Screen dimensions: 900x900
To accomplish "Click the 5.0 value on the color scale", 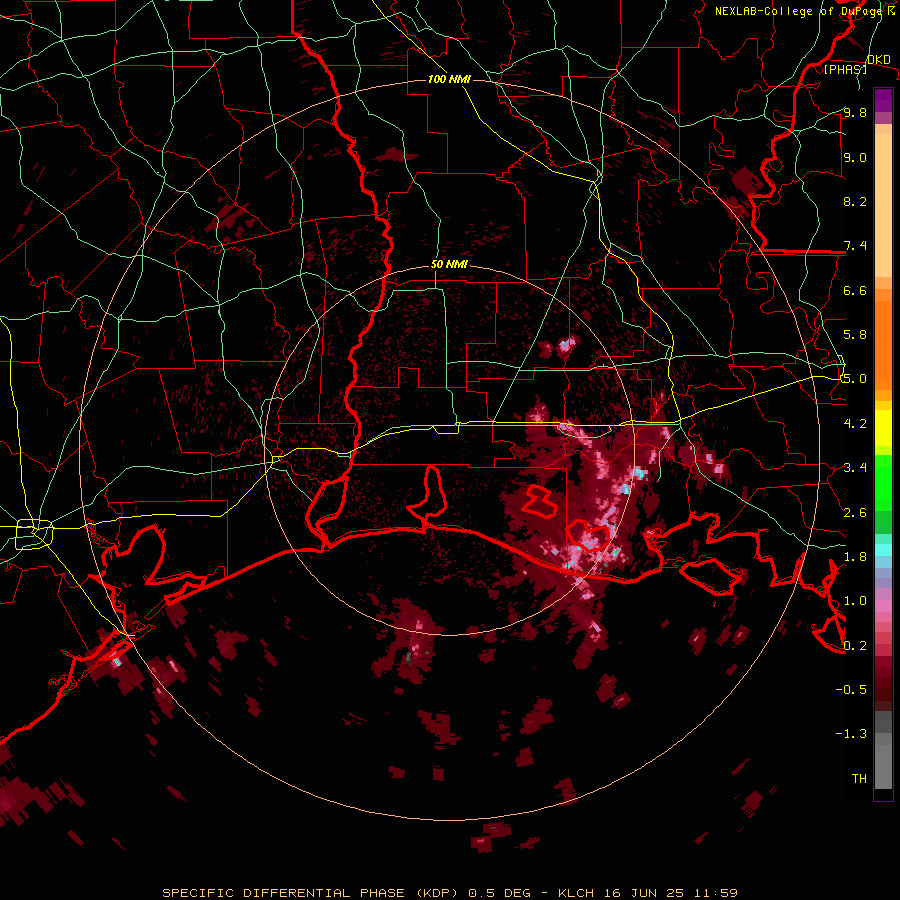I will (855, 379).
